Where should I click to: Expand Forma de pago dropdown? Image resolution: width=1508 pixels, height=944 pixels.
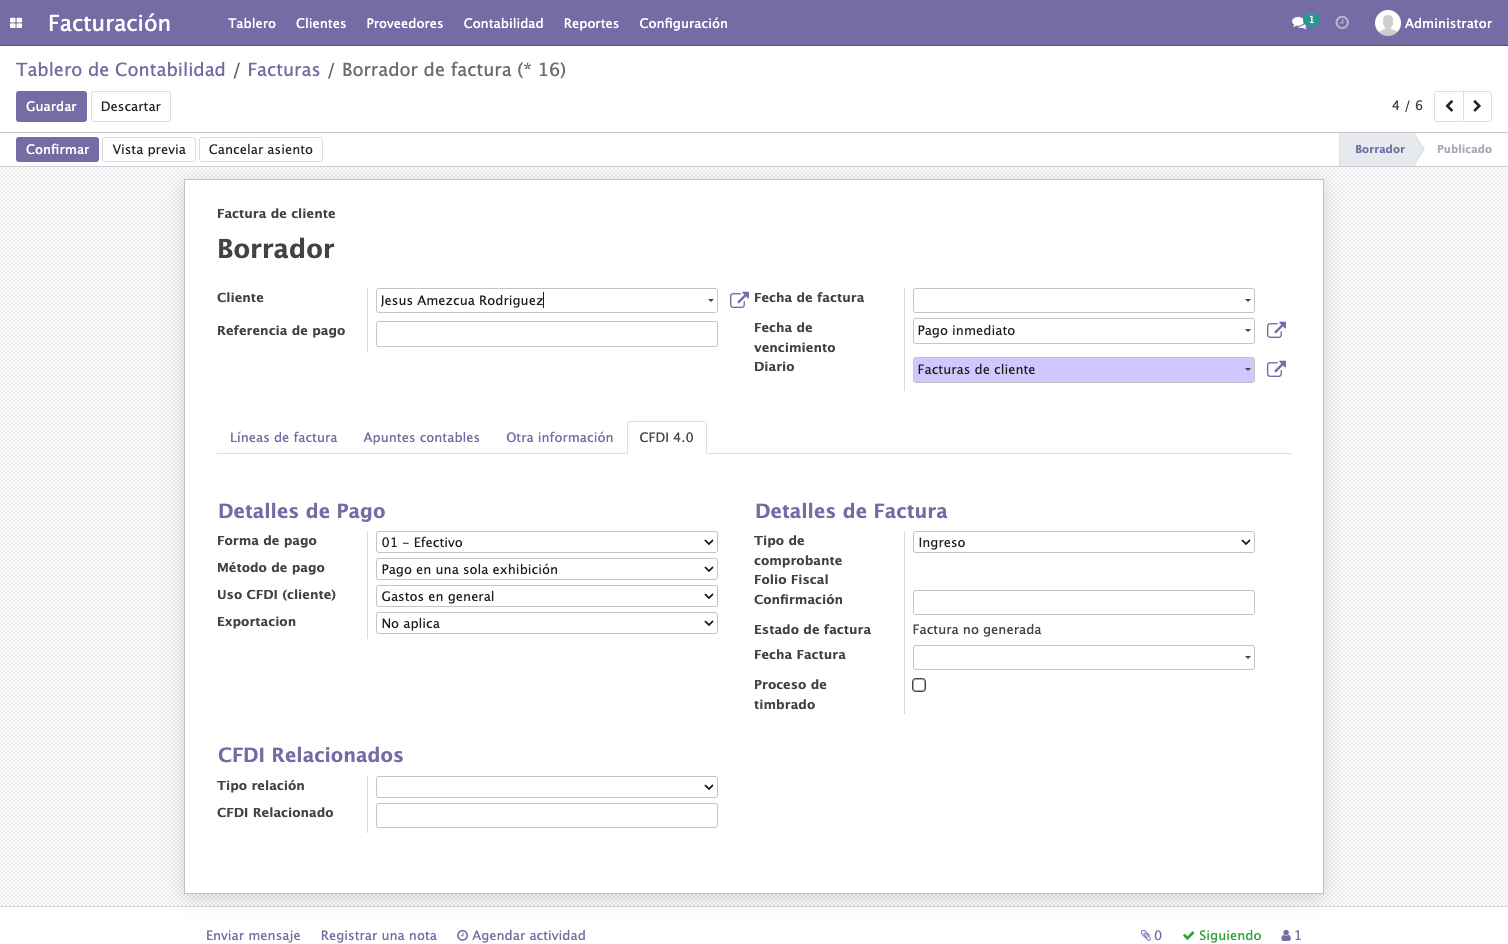[x=547, y=542]
